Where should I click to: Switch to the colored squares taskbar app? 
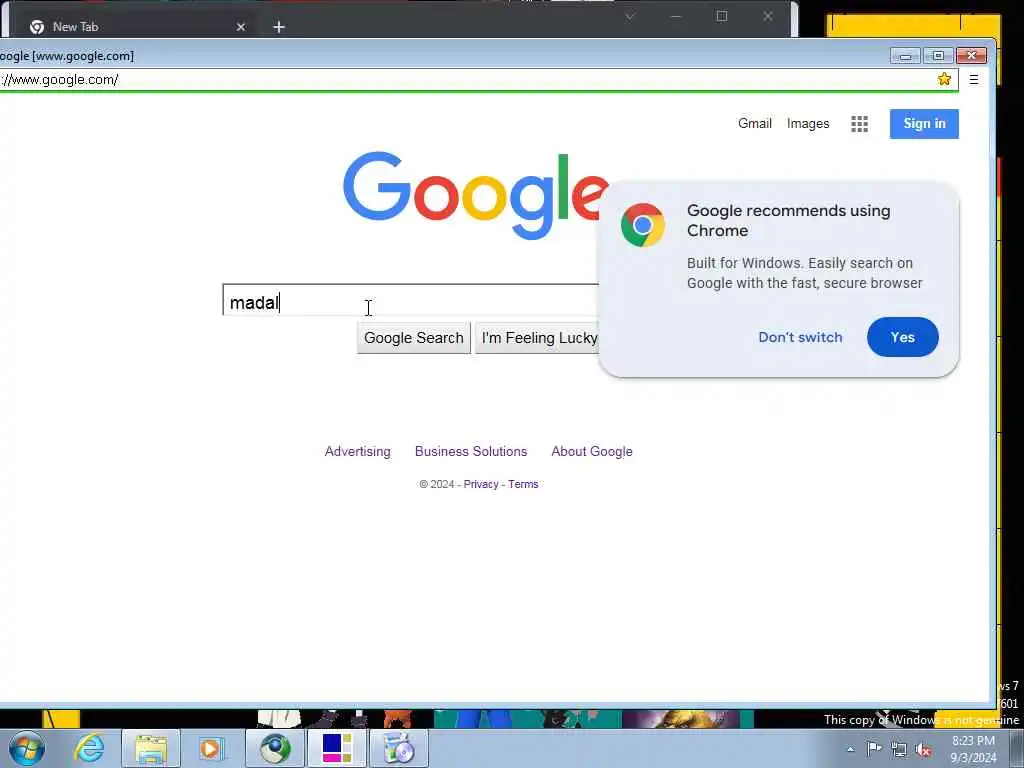[336, 748]
